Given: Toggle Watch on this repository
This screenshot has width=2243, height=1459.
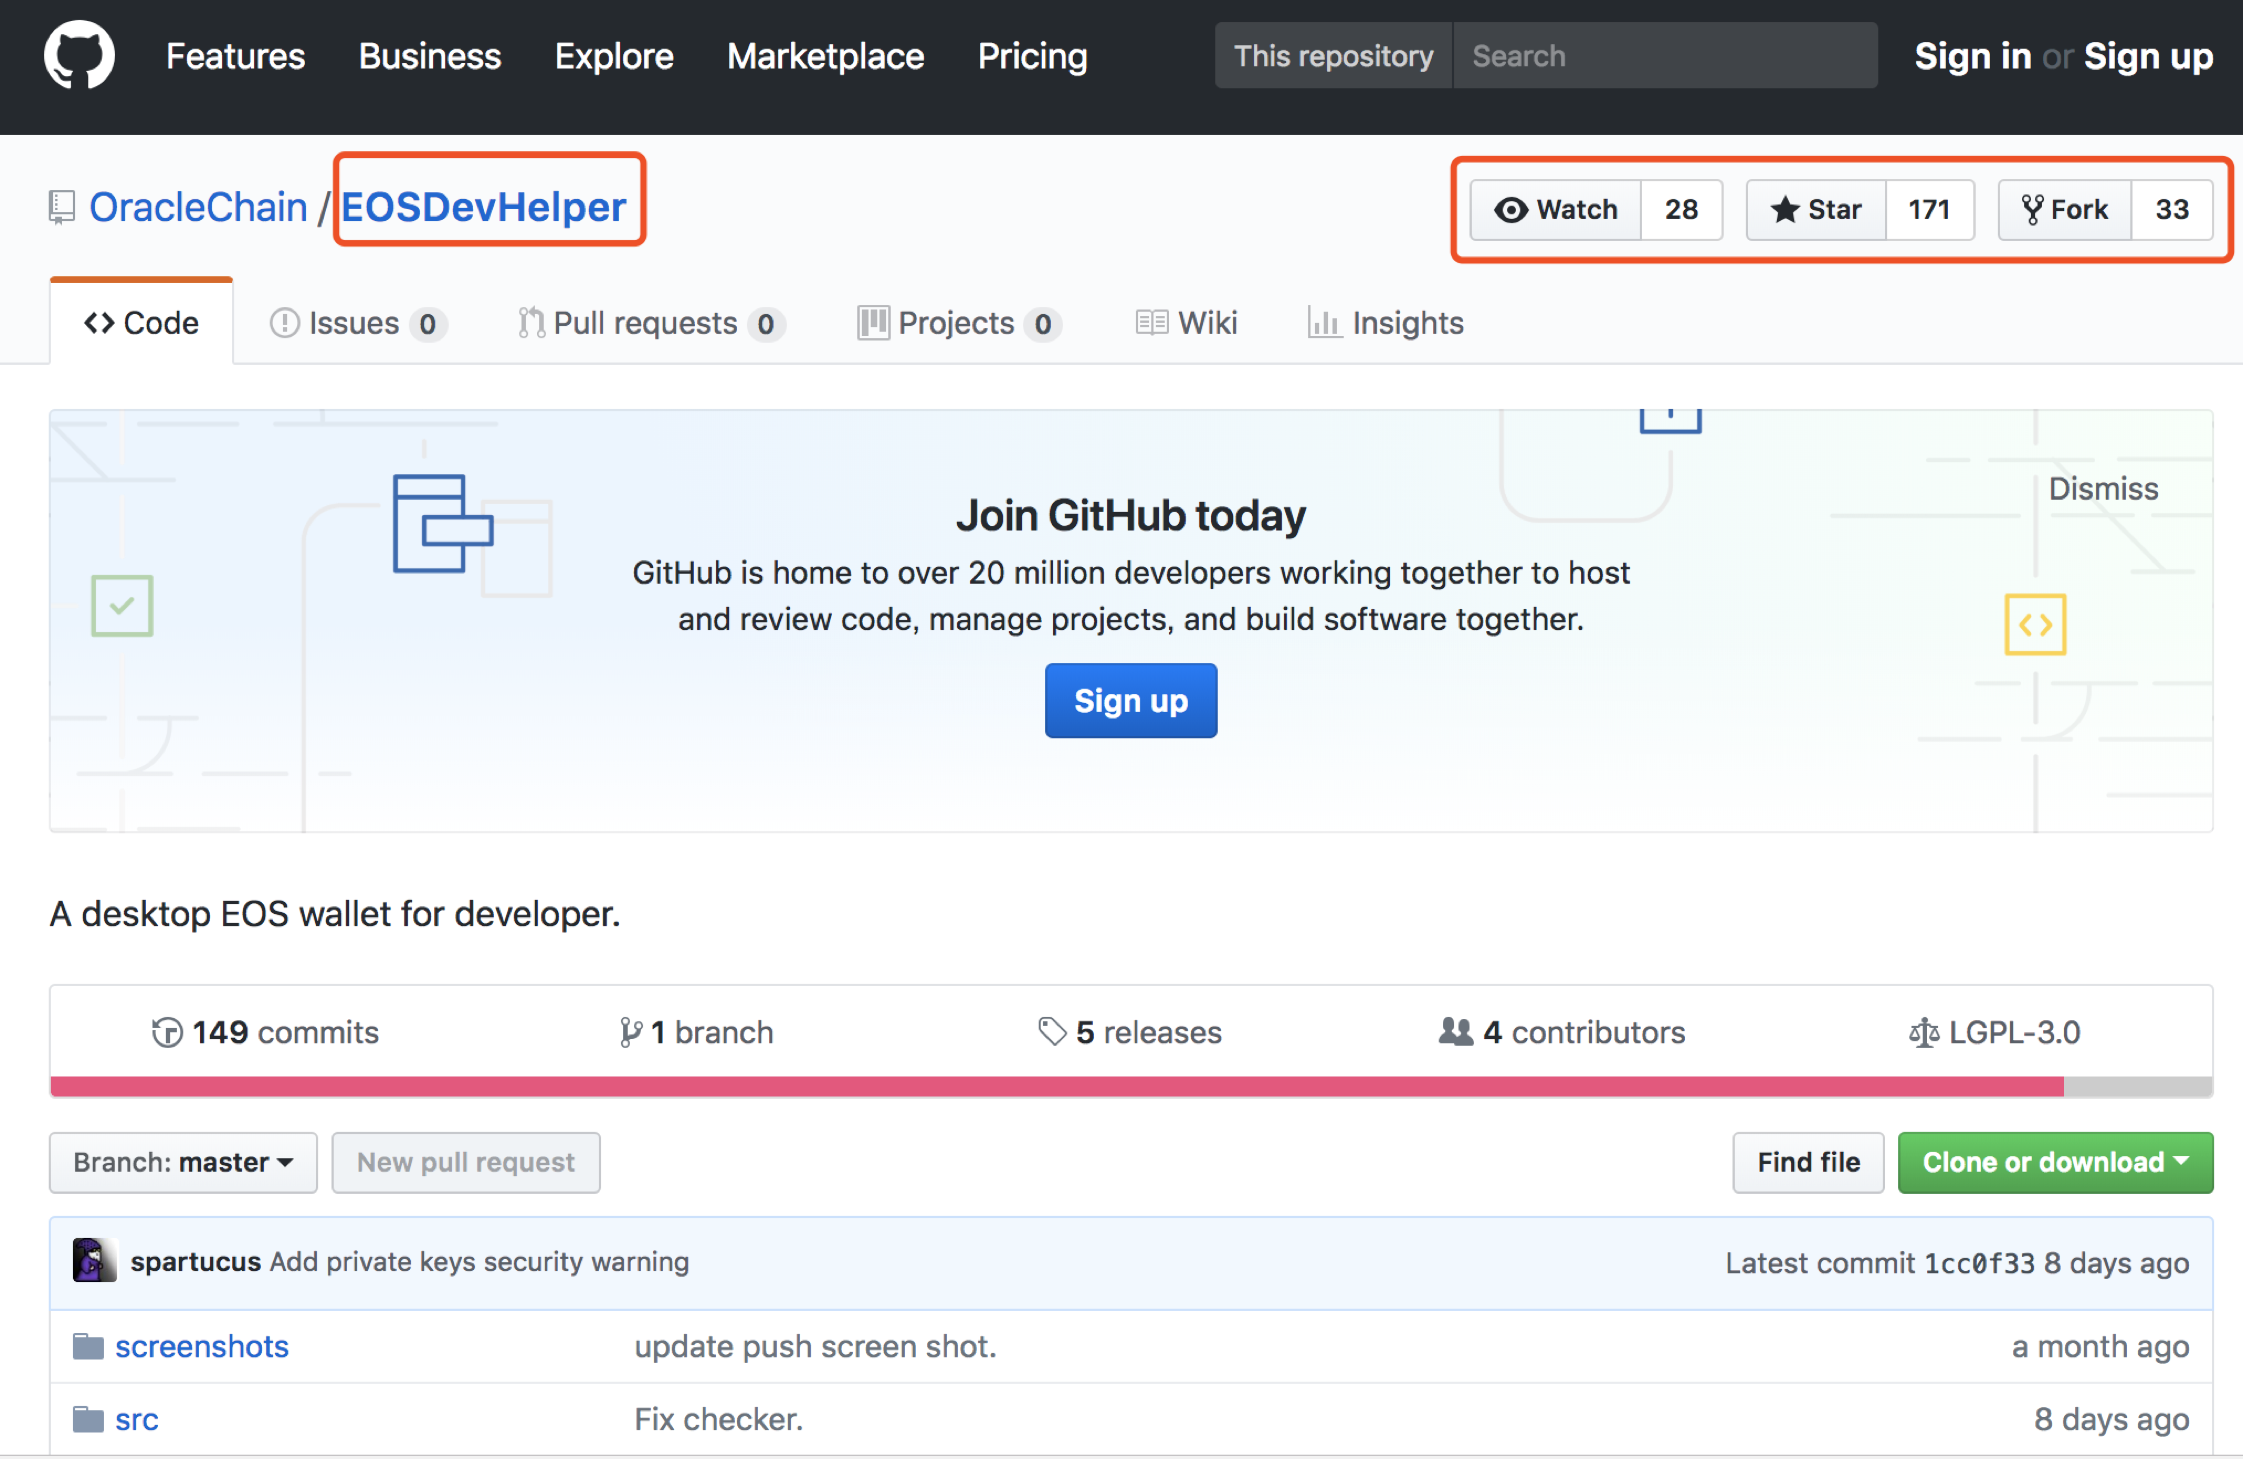Looking at the screenshot, I should 1556,210.
